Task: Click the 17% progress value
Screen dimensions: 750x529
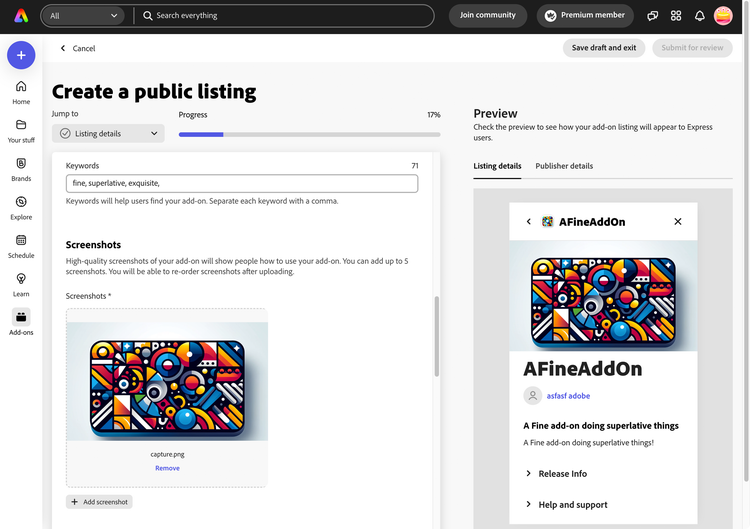Action: (x=434, y=115)
